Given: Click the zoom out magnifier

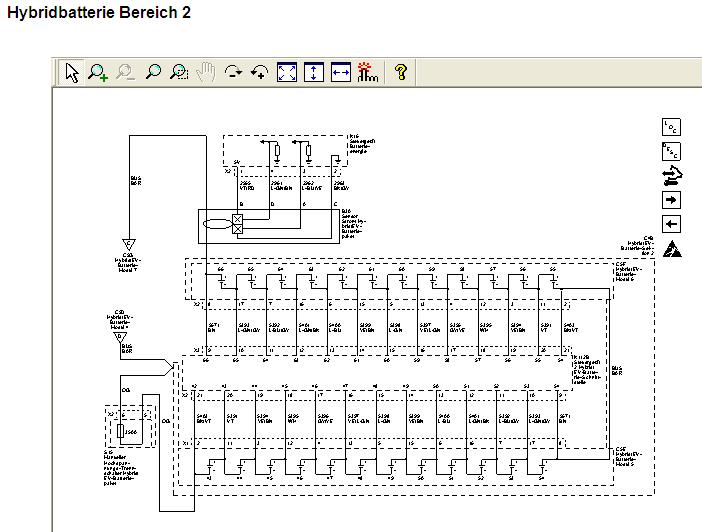Looking at the screenshot, I should 125,72.
